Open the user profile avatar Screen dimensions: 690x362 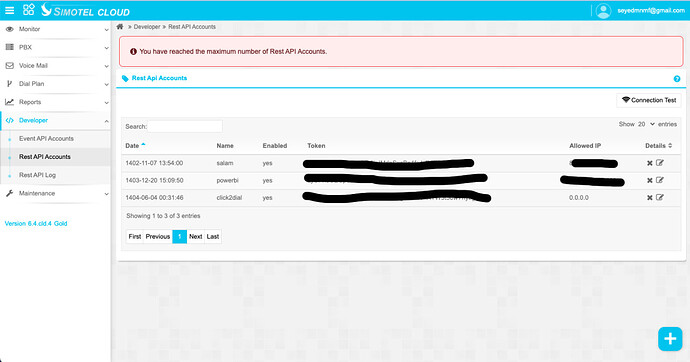pyautogui.click(x=603, y=11)
